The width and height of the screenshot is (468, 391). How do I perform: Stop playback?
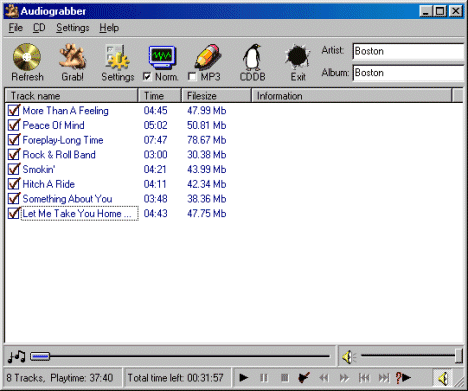pos(284,378)
